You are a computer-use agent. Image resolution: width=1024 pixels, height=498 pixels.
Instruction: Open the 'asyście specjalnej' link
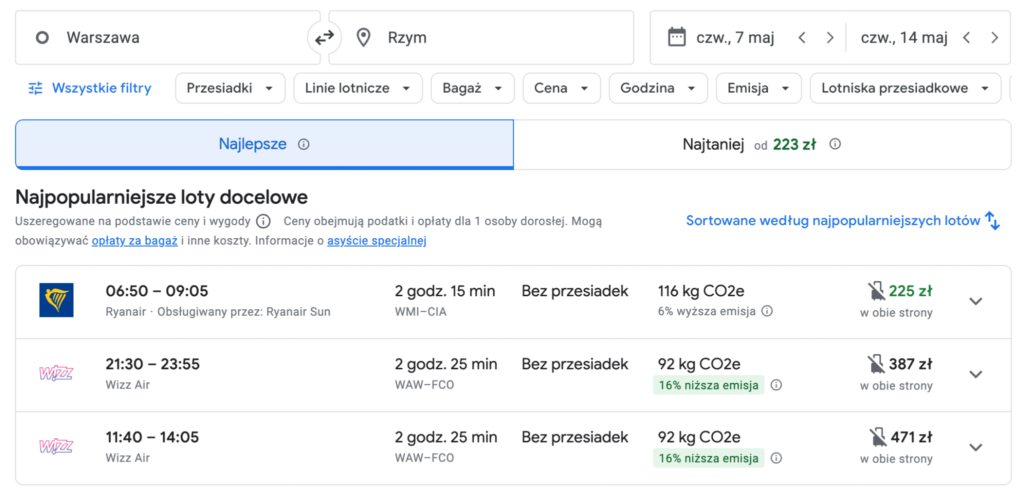coord(383,240)
